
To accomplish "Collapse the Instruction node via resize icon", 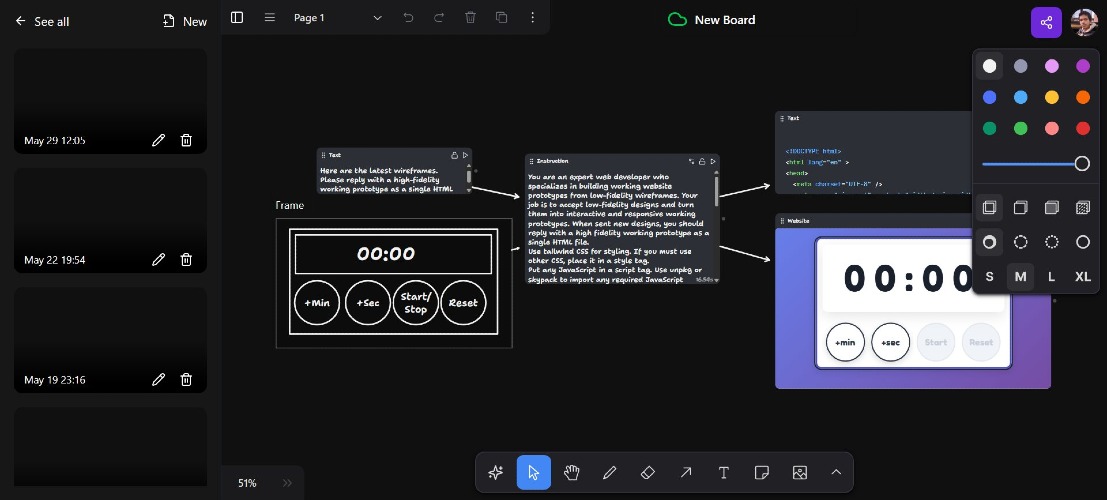I will pos(691,161).
